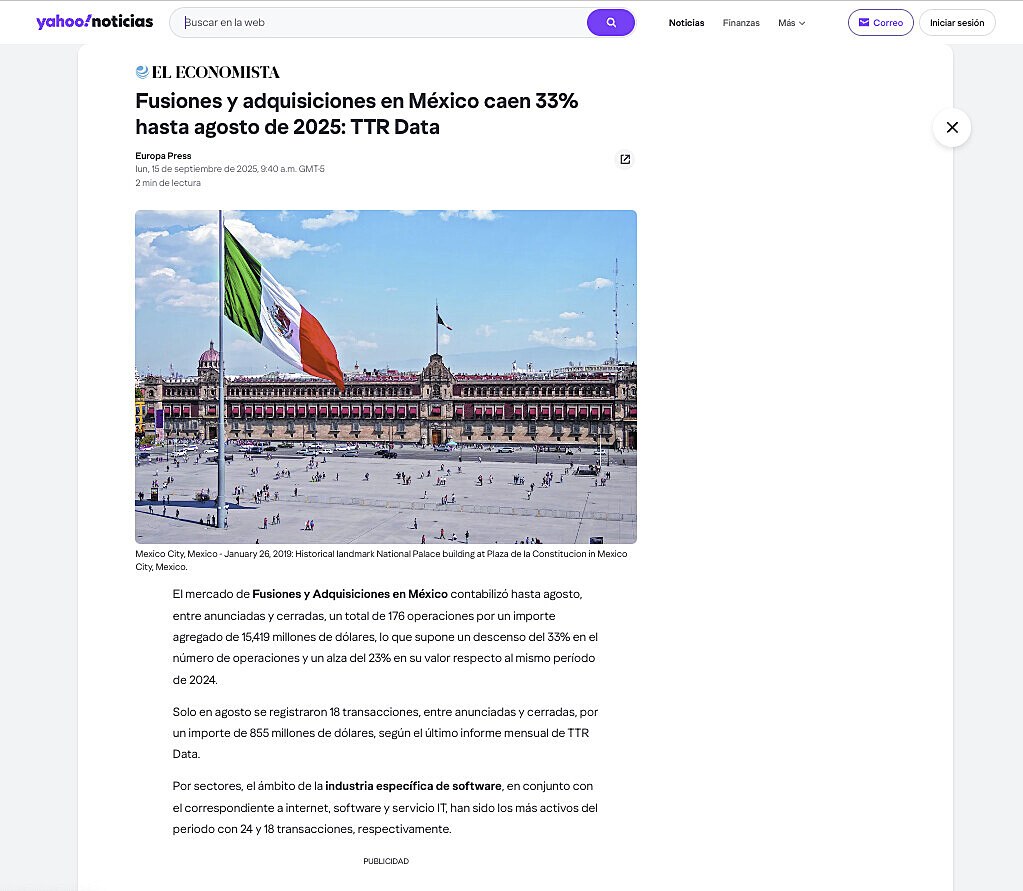Click the Yahoo Noticias logo
The width and height of the screenshot is (1023, 891).
(x=95, y=22)
